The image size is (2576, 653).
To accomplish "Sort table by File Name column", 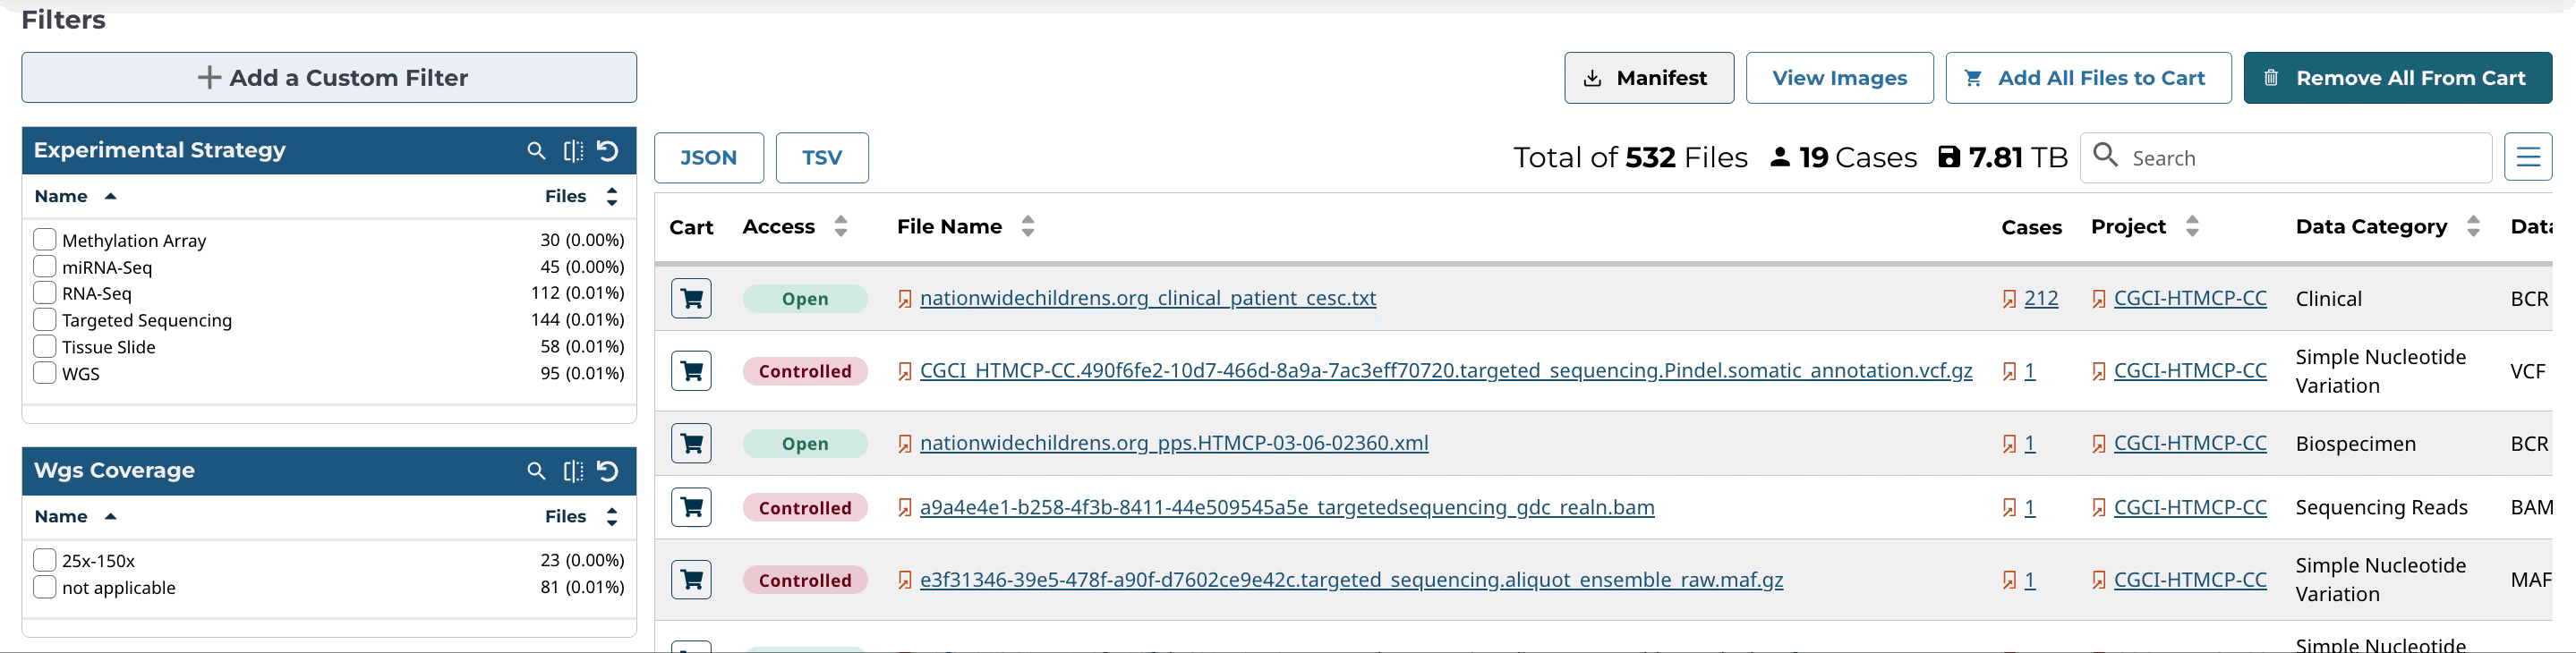I will tap(1027, 227).
